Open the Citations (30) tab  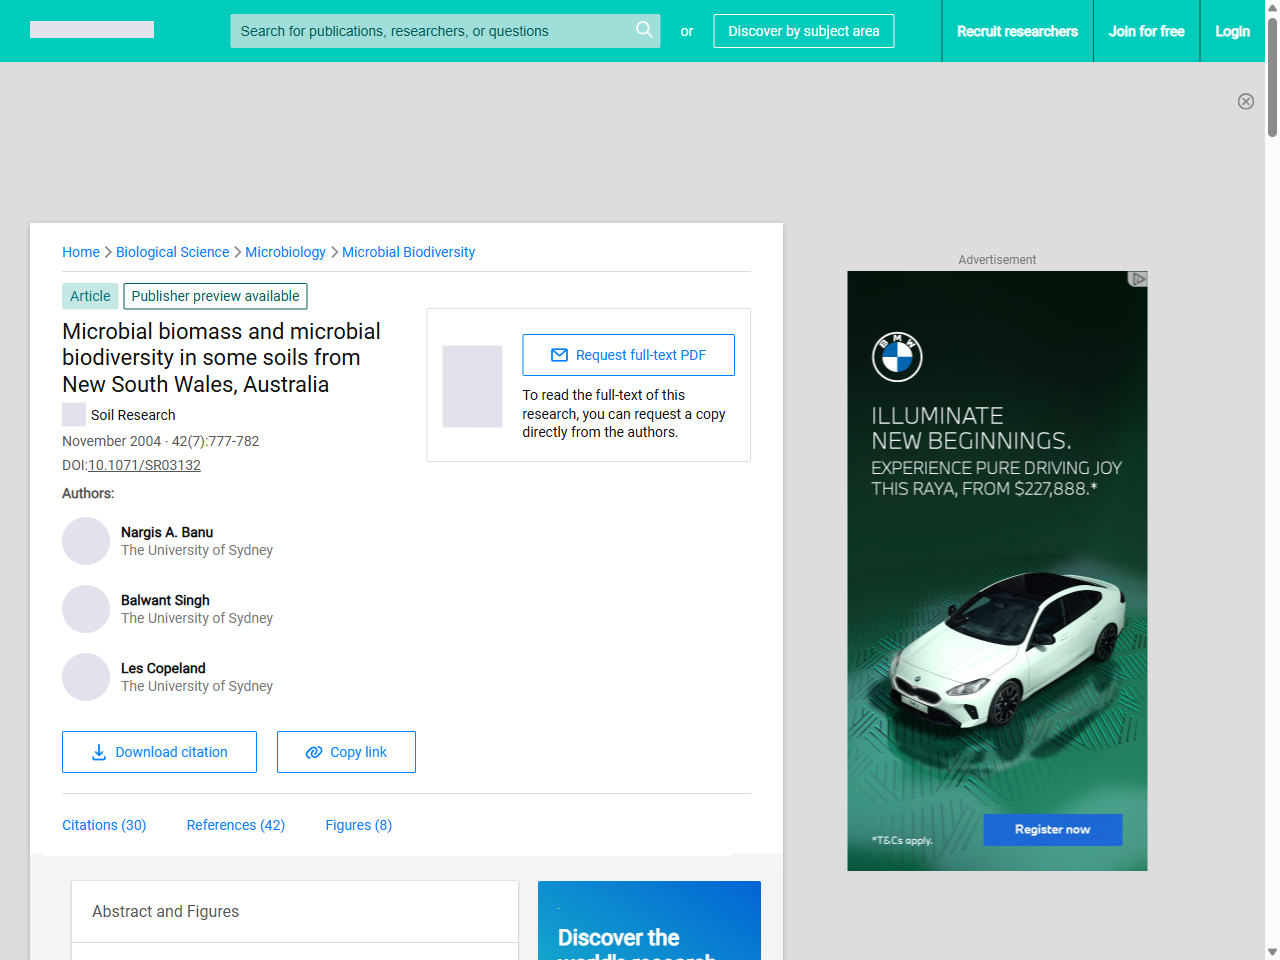point(104,825)
